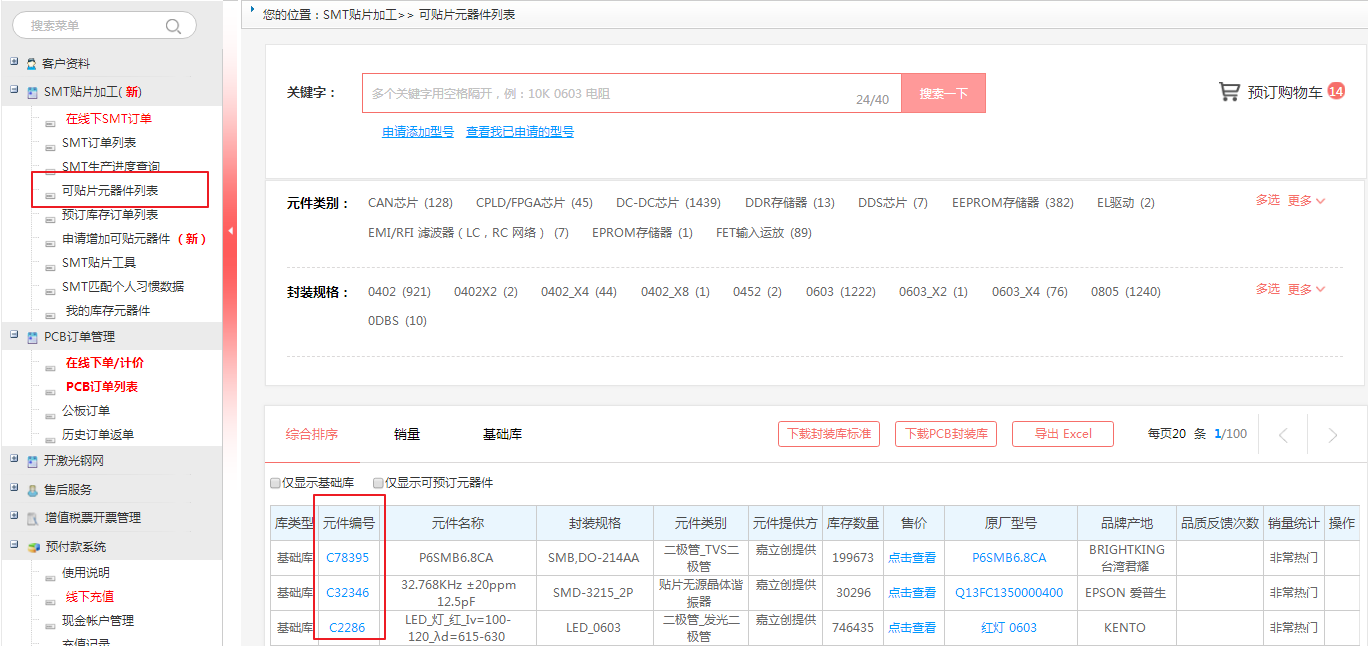This screenshot has width=1368, height=646.
Task: Click the 搜索一下 search button
Action: pyautogui.click(x=943, y=93)
